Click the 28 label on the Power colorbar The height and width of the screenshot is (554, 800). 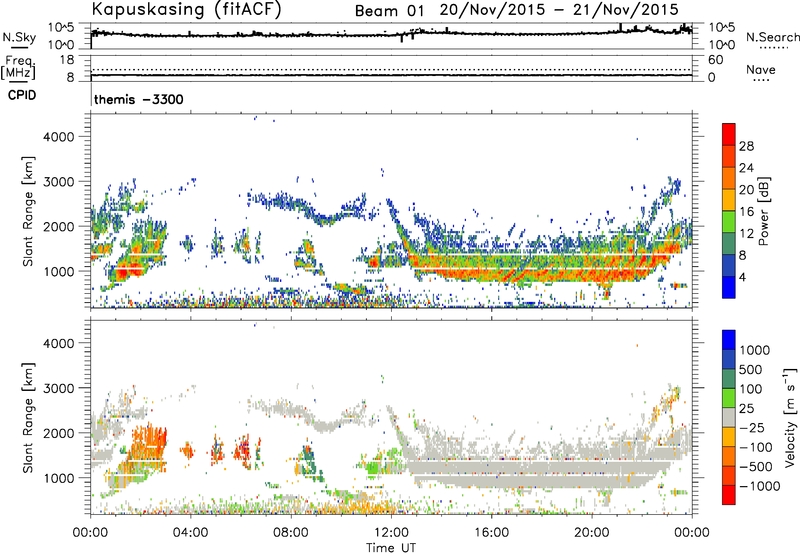tap(746, 146)
